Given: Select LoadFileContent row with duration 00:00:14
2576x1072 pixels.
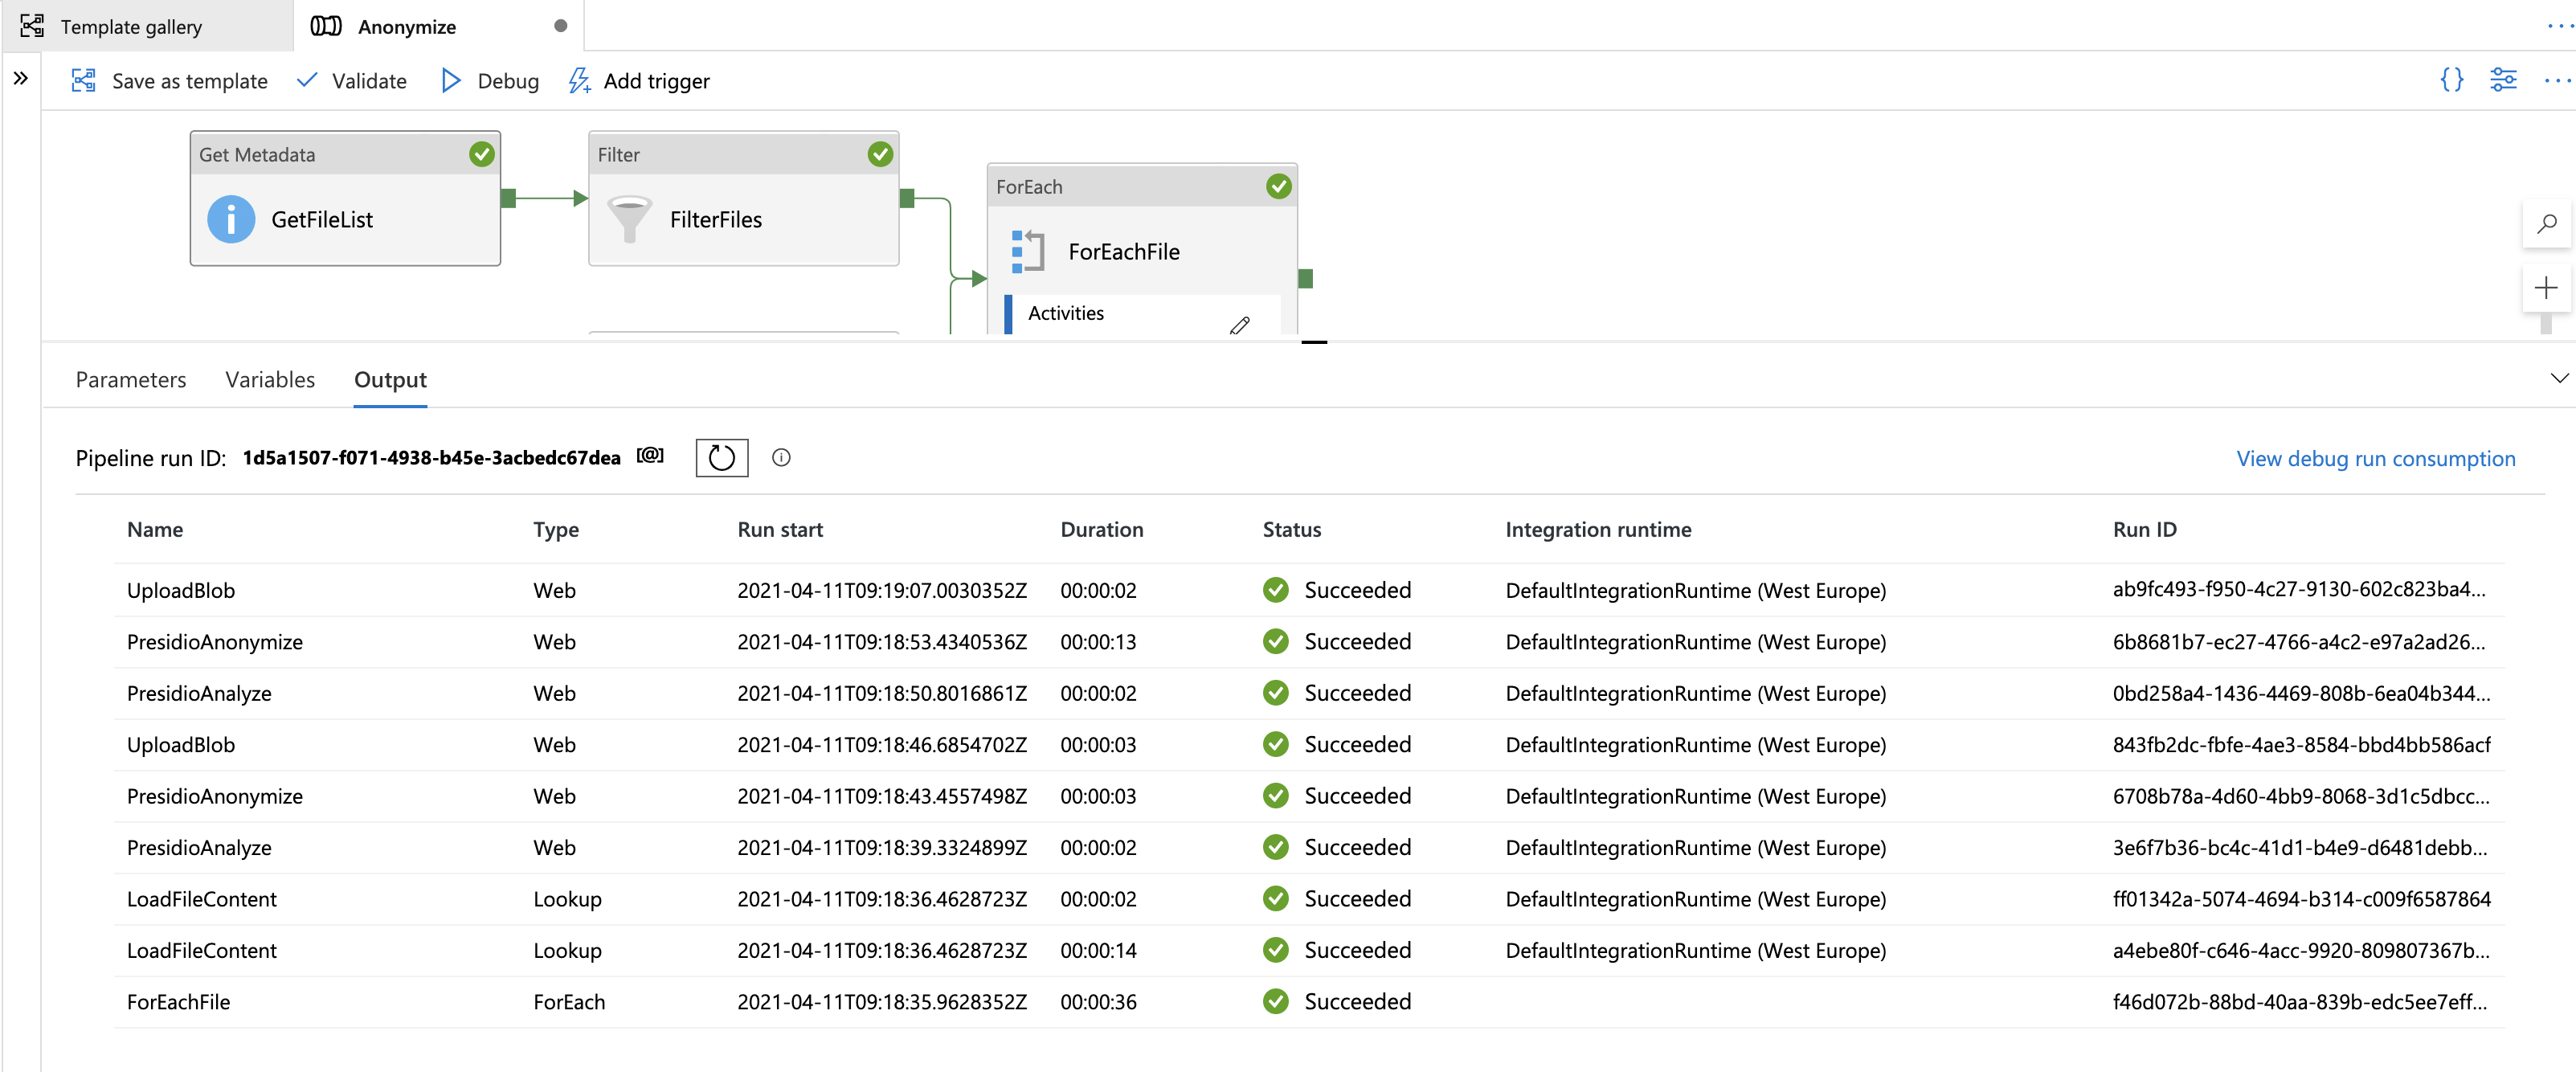Looking at the screenshot, I should tap(1309, 950).
